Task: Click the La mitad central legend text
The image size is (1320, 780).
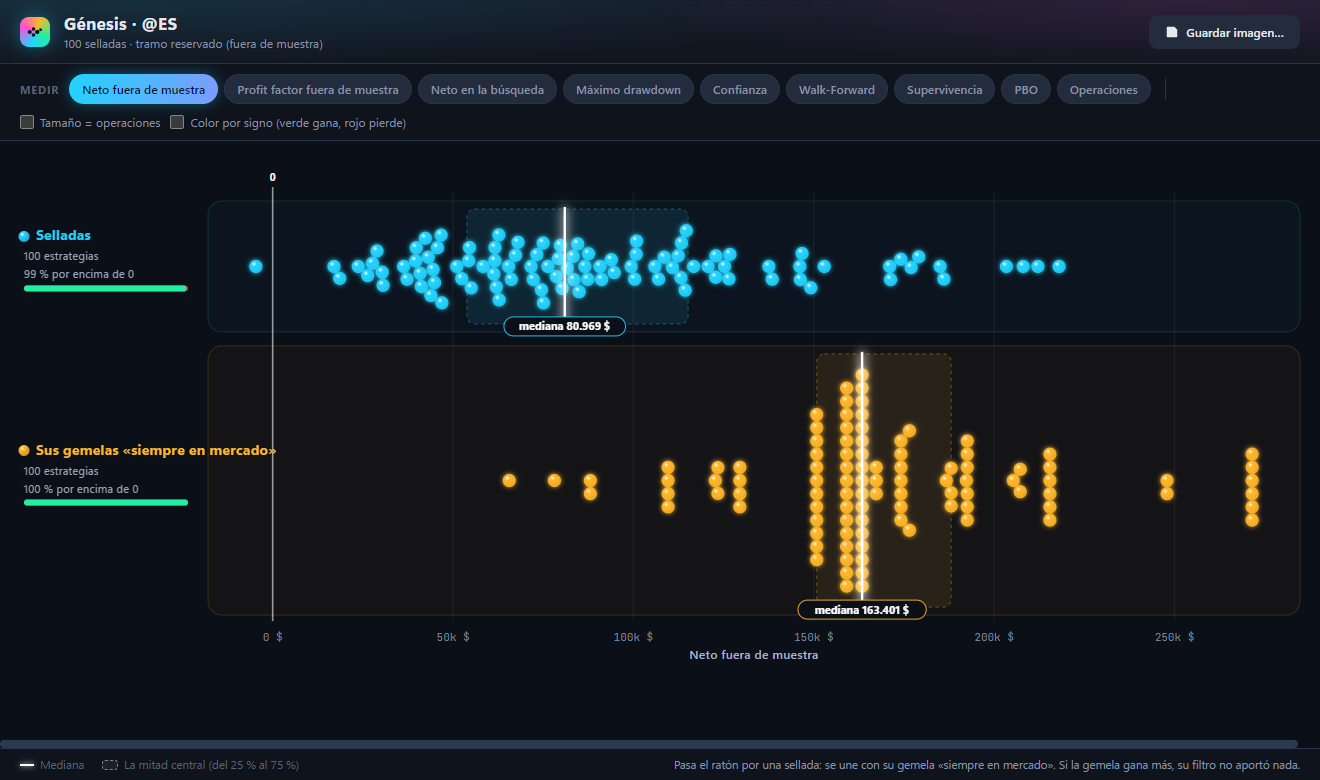Action: tap(211, 765)
